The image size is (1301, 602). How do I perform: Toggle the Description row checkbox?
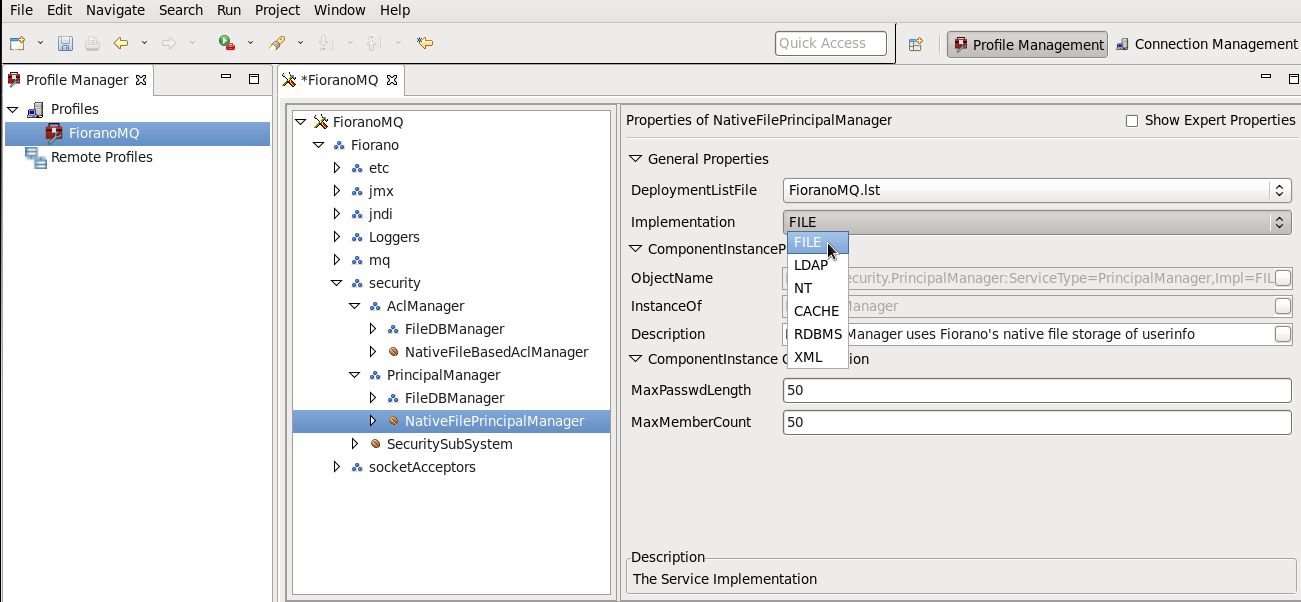pos(1283,334)
